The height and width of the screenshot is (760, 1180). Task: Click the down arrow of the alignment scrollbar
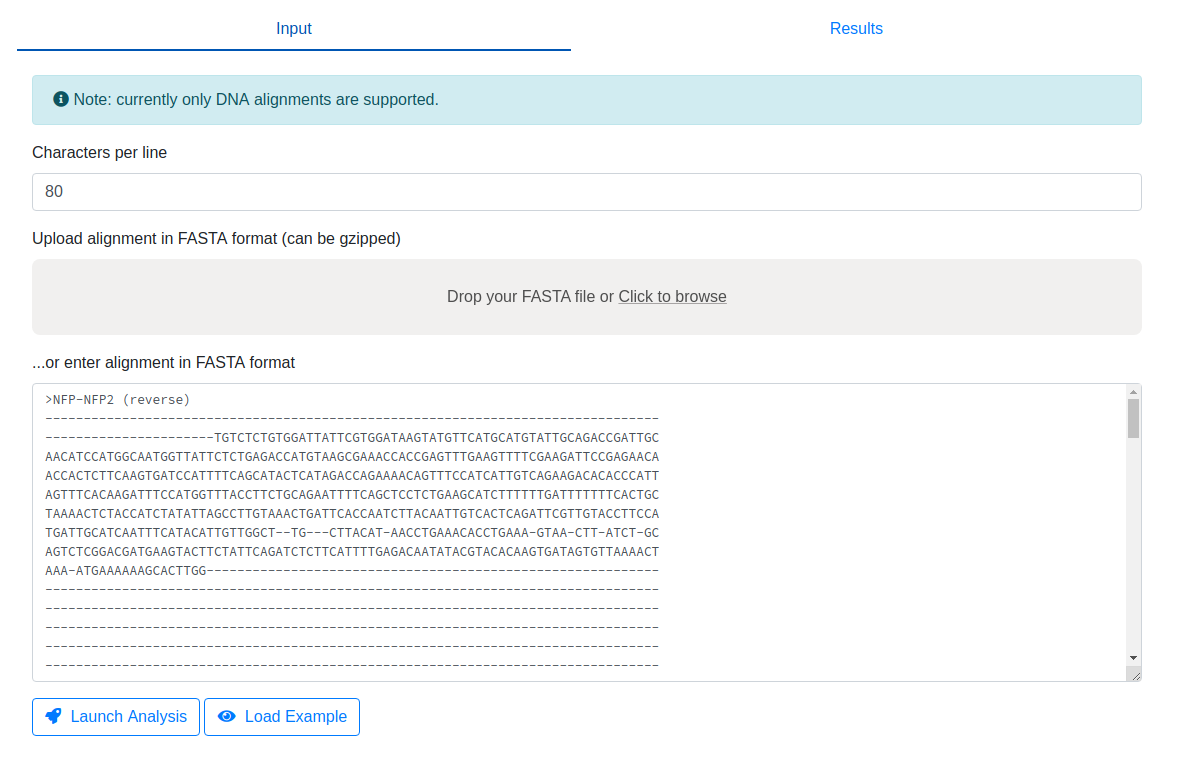tap(1133, 657)
